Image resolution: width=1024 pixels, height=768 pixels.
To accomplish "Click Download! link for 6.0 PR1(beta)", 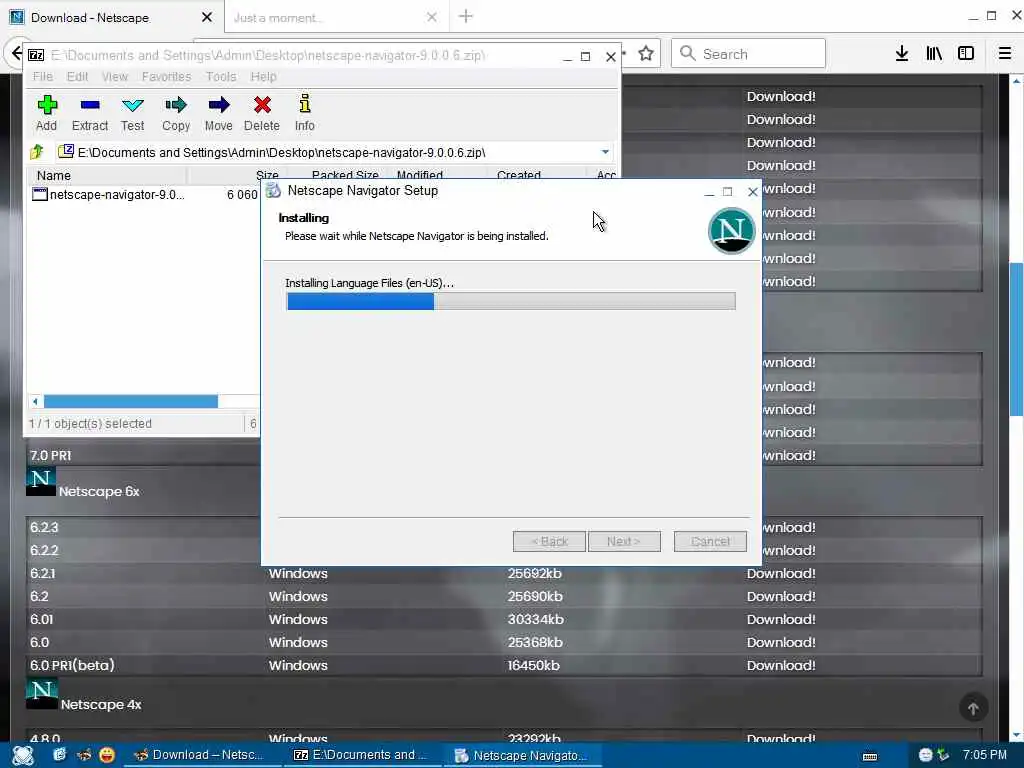I will pos(781,665).
